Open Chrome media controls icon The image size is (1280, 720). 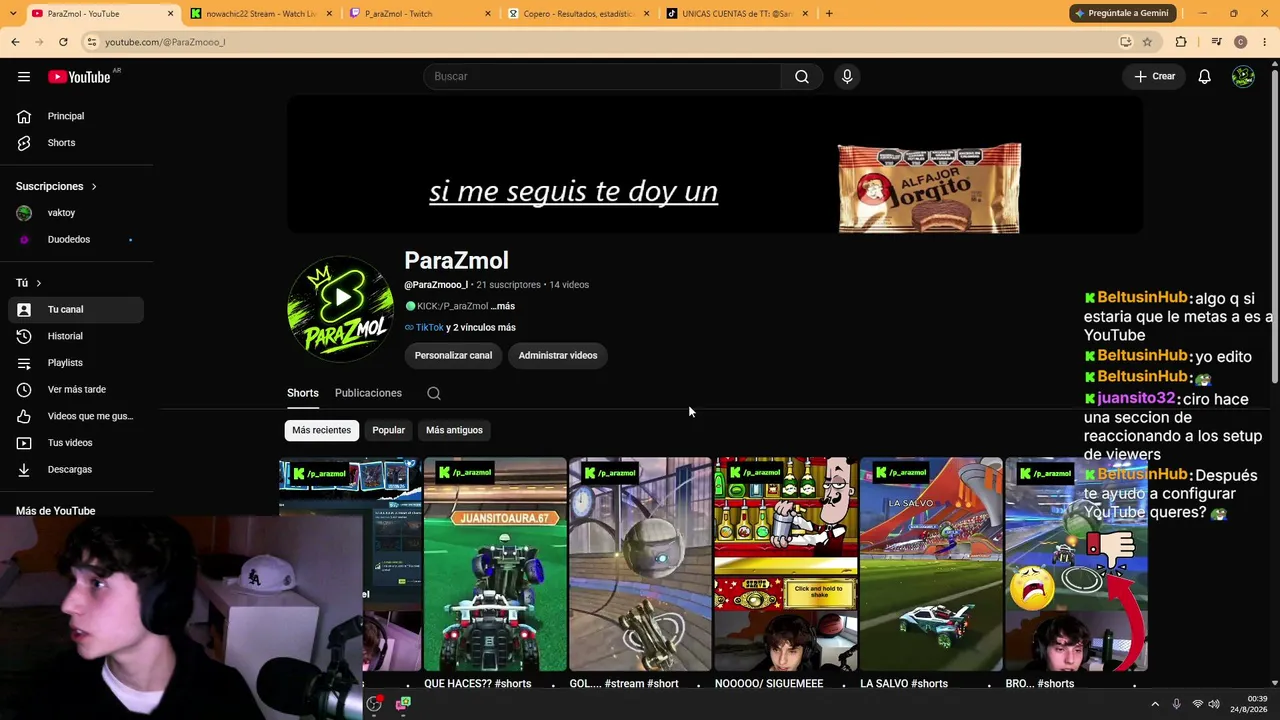[1216, 42]
